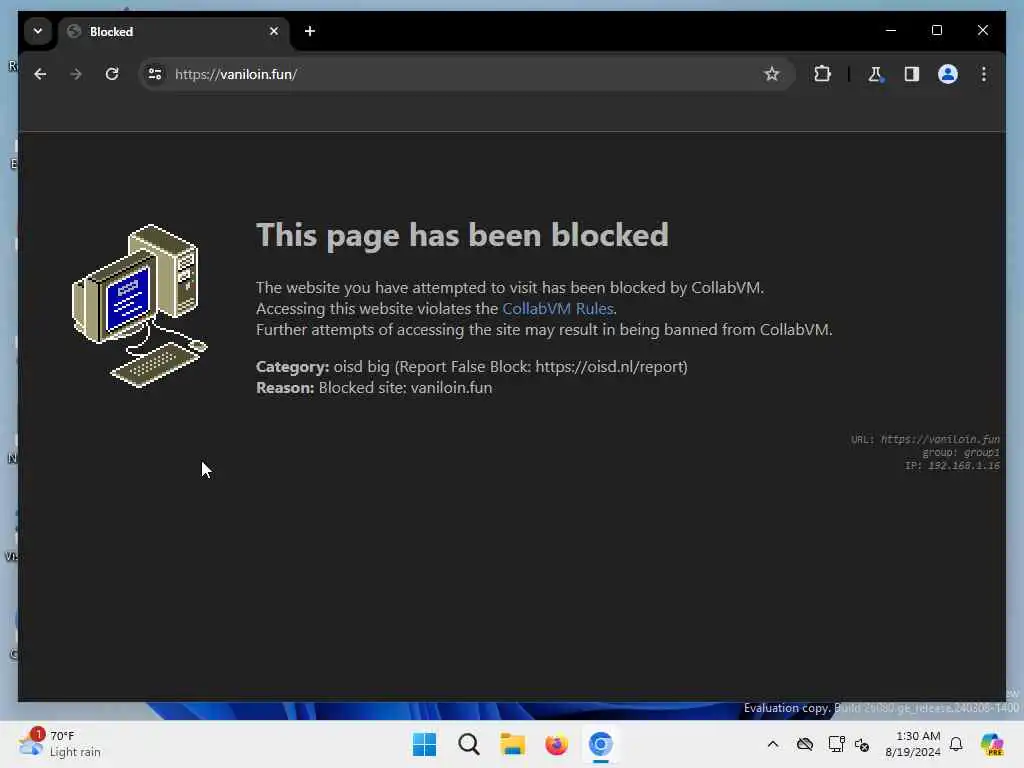The width and height of the screenshot is (1024, 768).
Task: Open notifications bell icon
Action: click(x=956, y=744)
